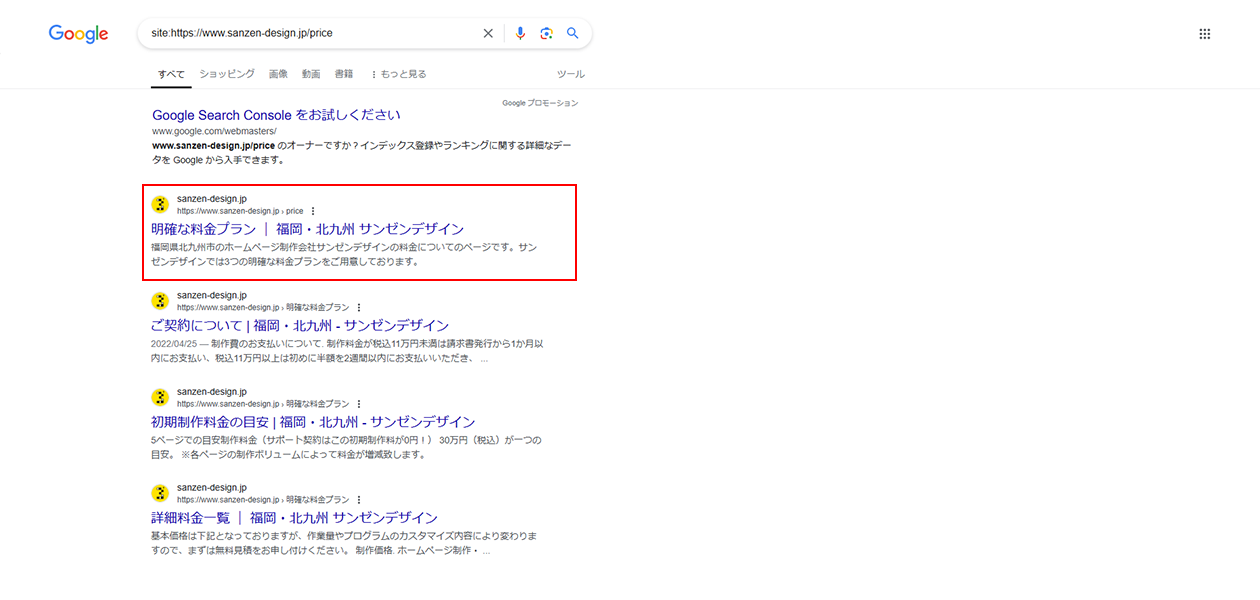
Task: Switch to the 動画 tab
Action: tap(311, 74)
